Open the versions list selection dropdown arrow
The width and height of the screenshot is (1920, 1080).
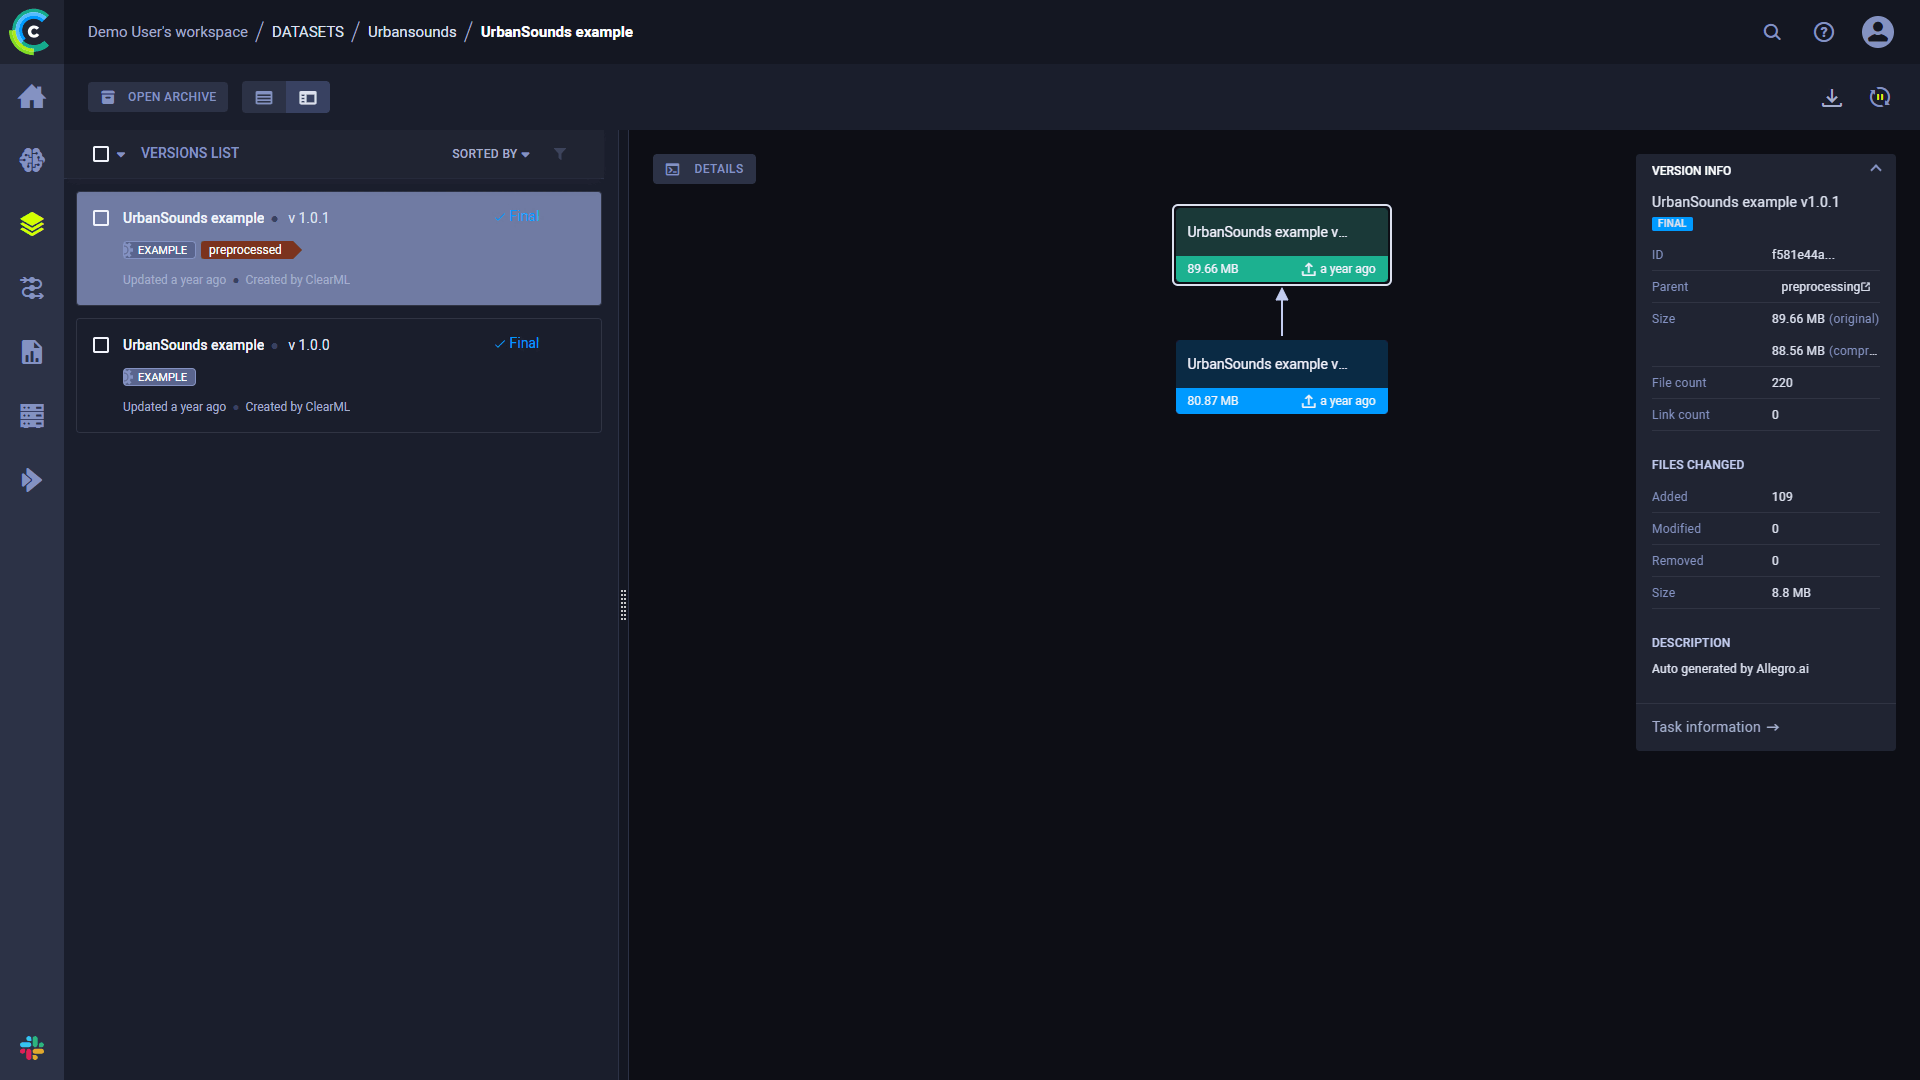tap(121, 154)
